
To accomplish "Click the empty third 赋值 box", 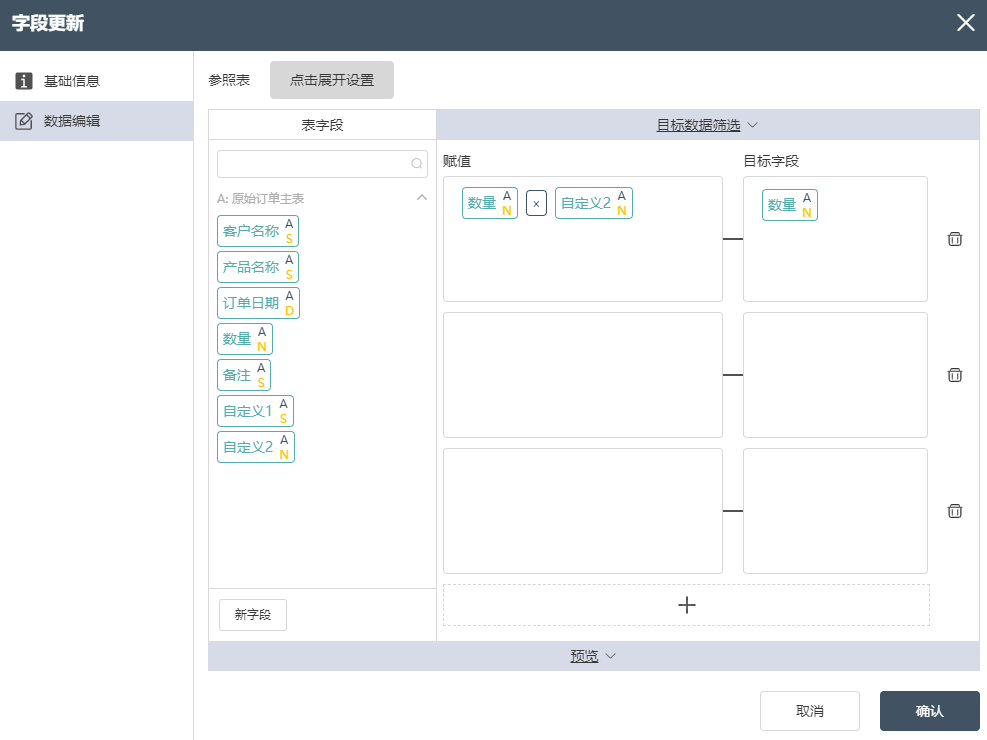I will click(x=583, y=511).
